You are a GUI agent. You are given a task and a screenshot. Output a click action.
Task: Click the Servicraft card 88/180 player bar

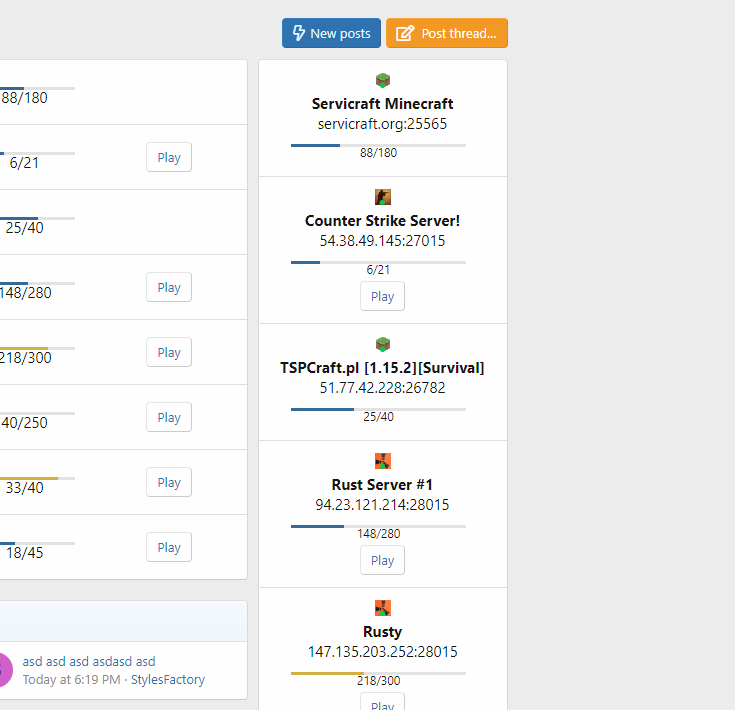378,145
